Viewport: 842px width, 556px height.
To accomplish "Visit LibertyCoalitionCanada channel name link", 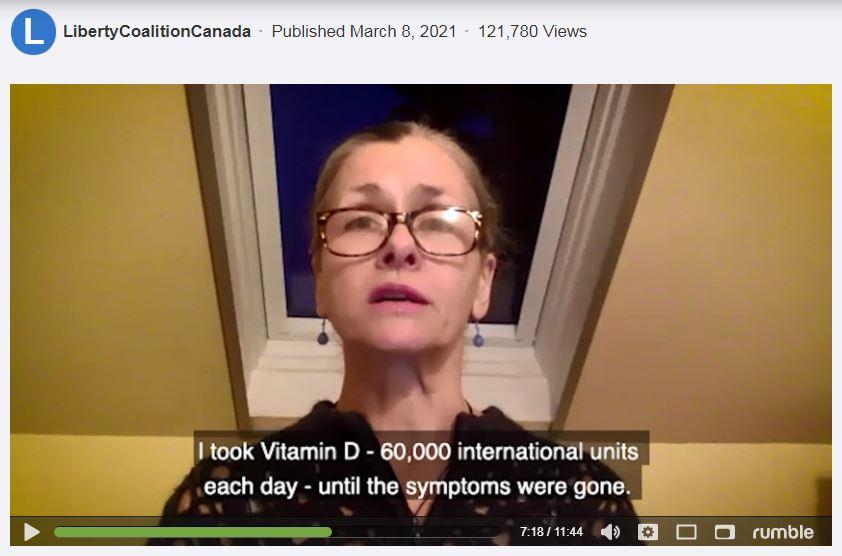I will coord(157,31).
